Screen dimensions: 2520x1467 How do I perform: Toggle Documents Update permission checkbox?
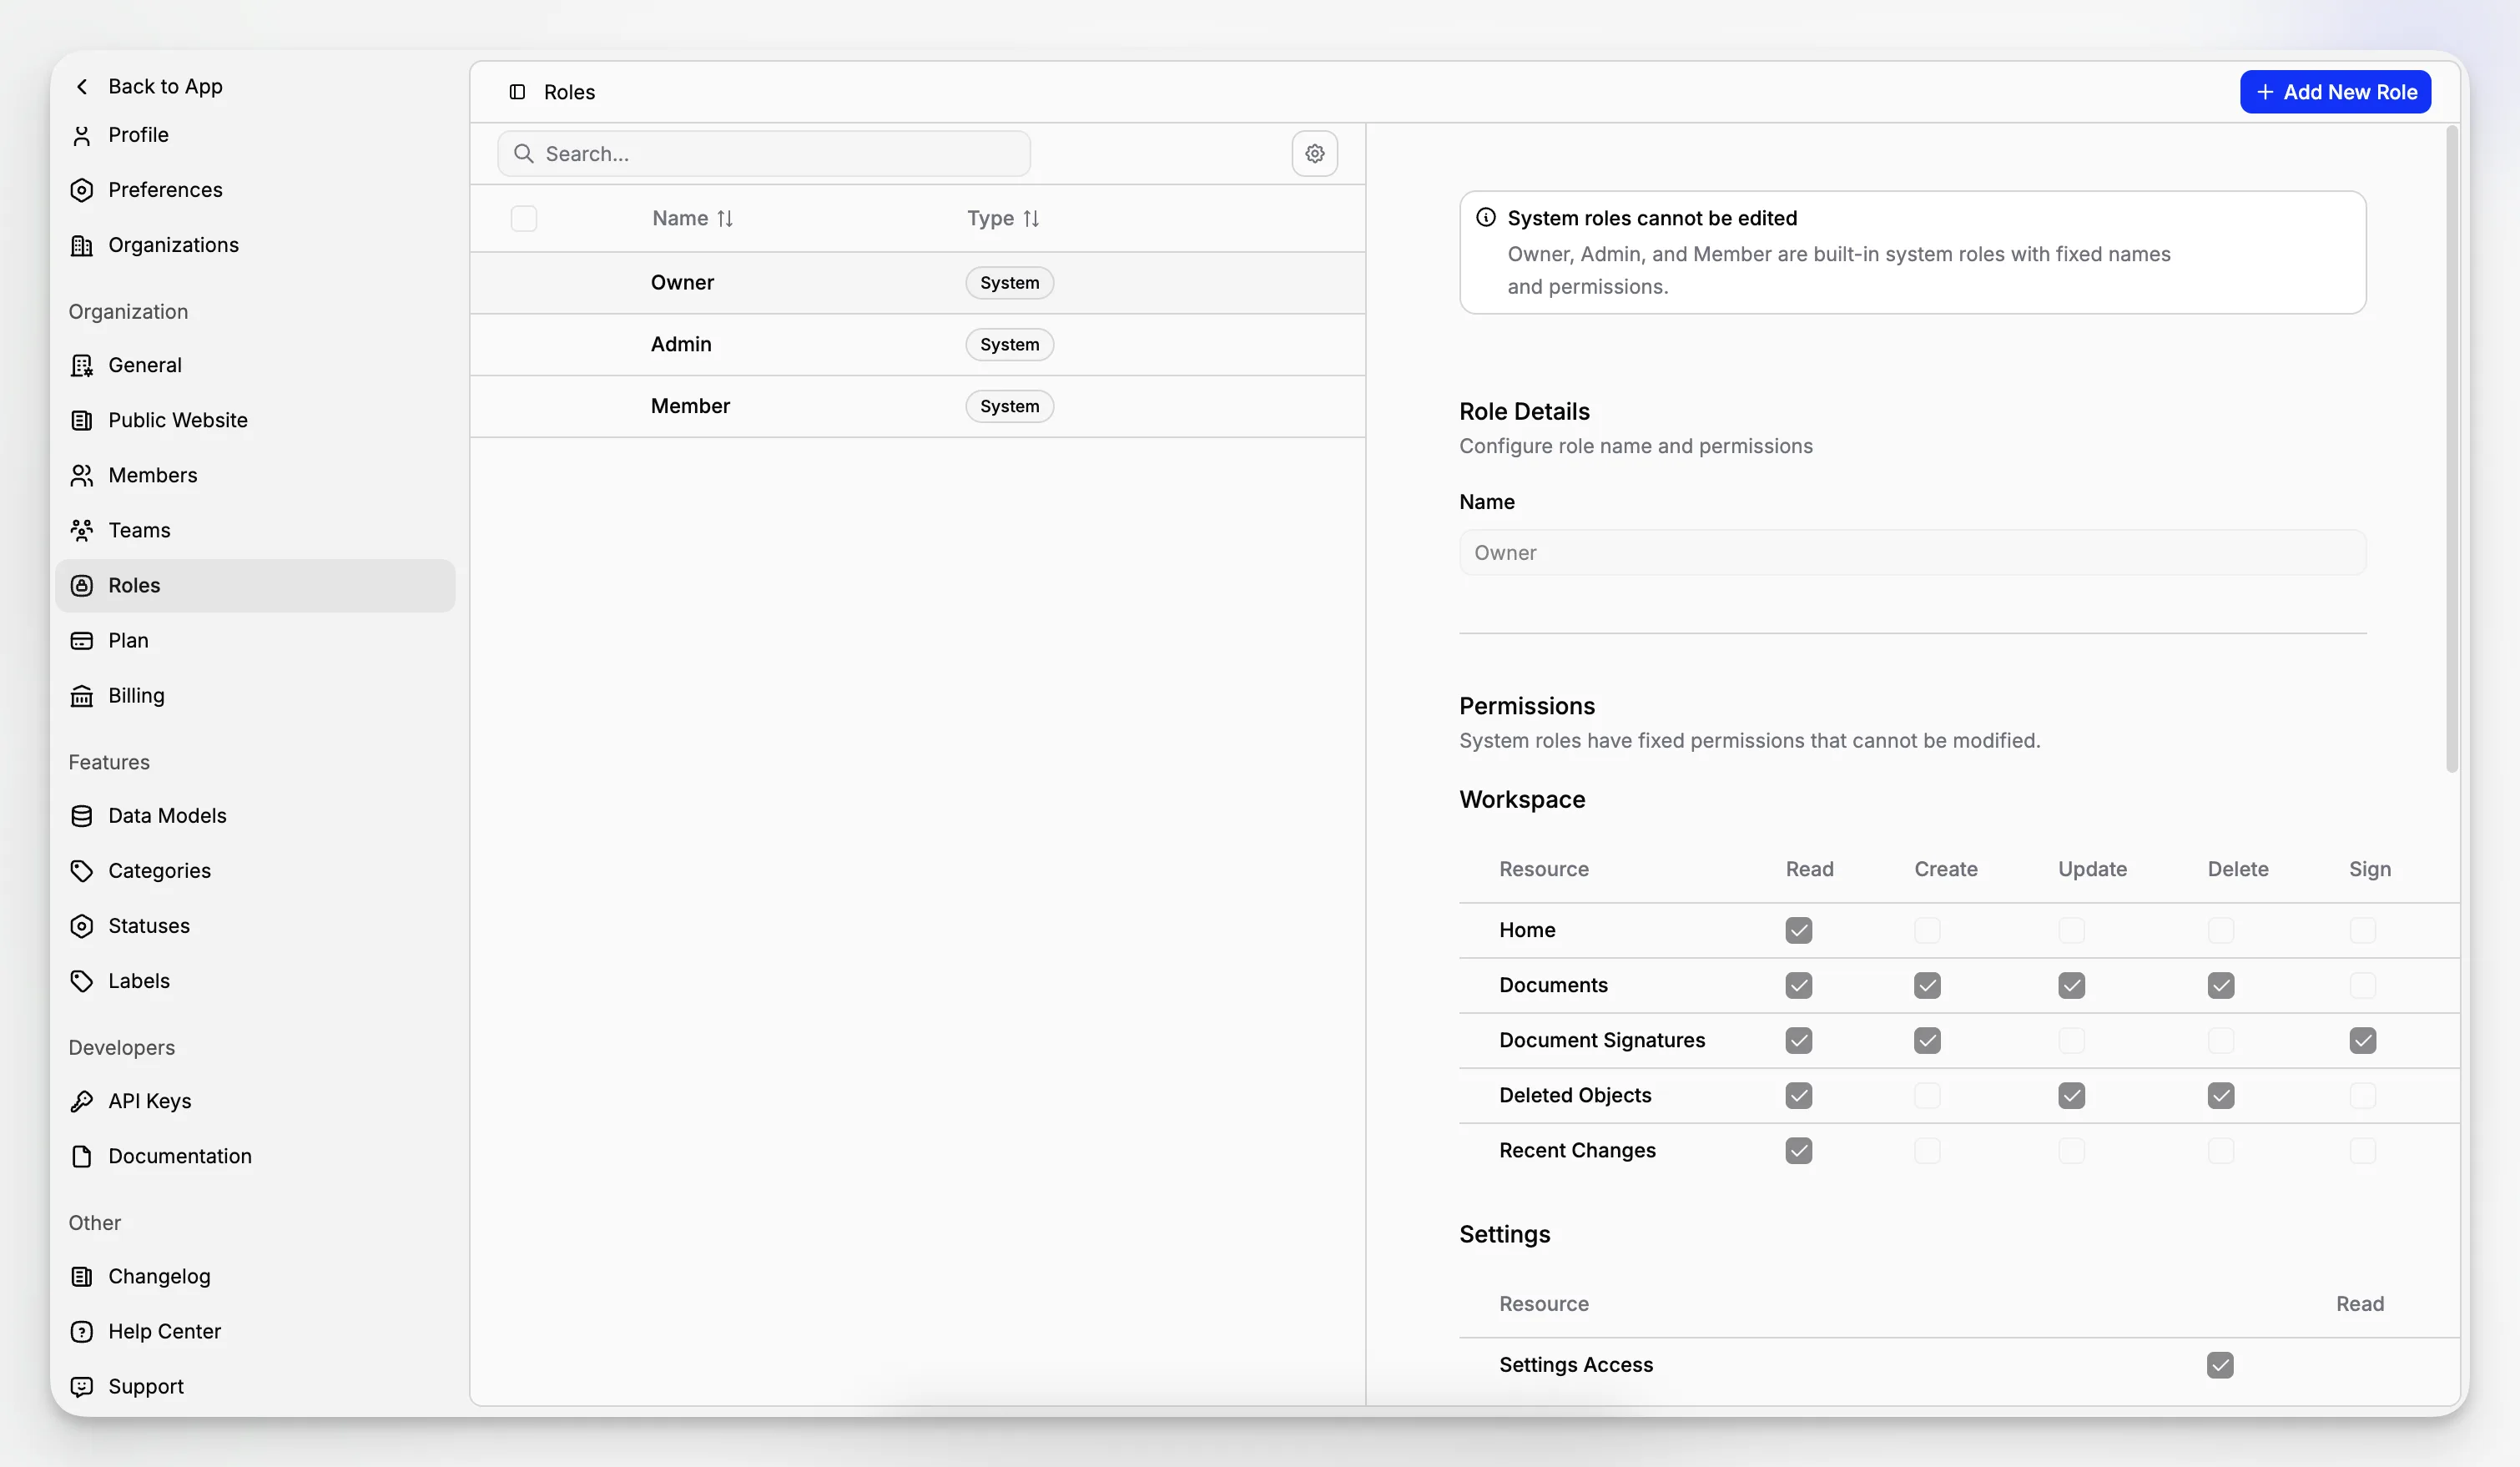pos(2072,985)
